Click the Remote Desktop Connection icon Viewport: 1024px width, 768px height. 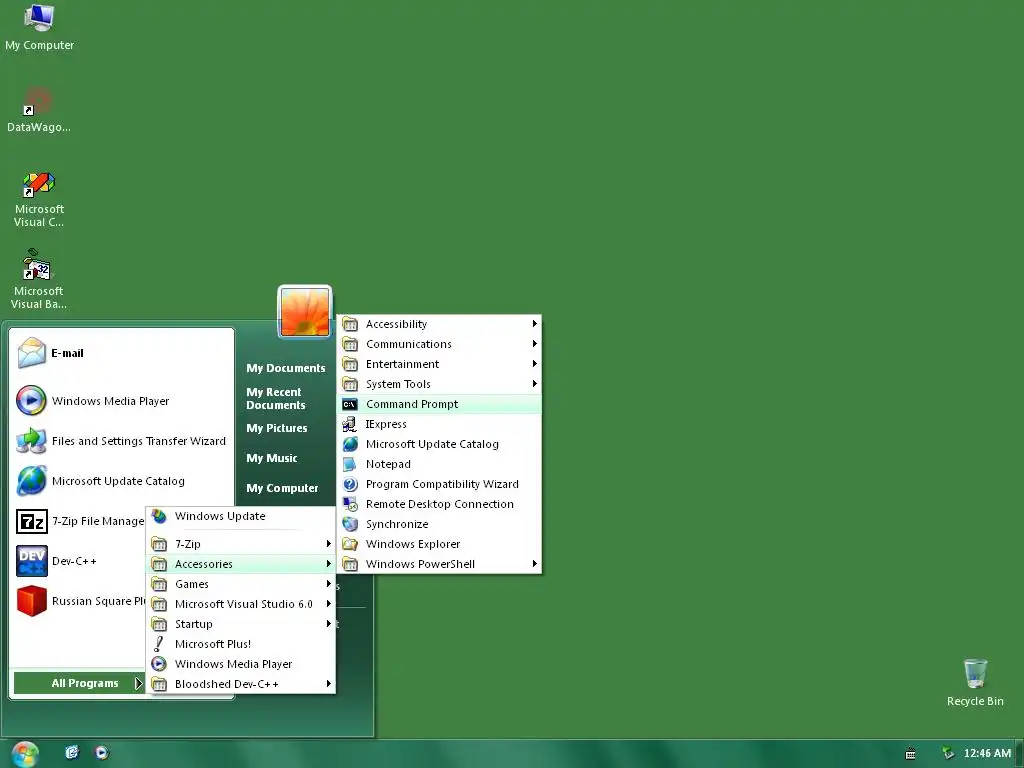tap(350, 504)
